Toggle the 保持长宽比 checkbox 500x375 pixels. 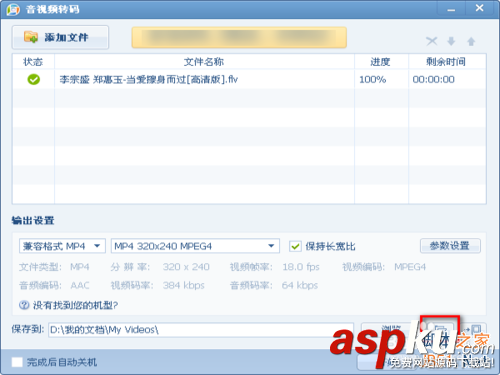coord(295,246)
